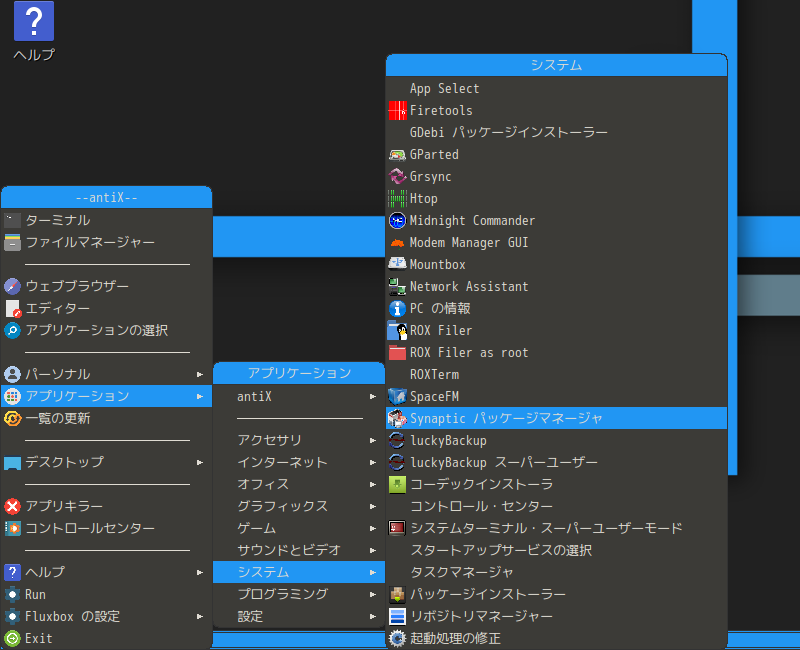Click the SpaceFM icon
Screen dimensions: 800x650
click(397, 396)
